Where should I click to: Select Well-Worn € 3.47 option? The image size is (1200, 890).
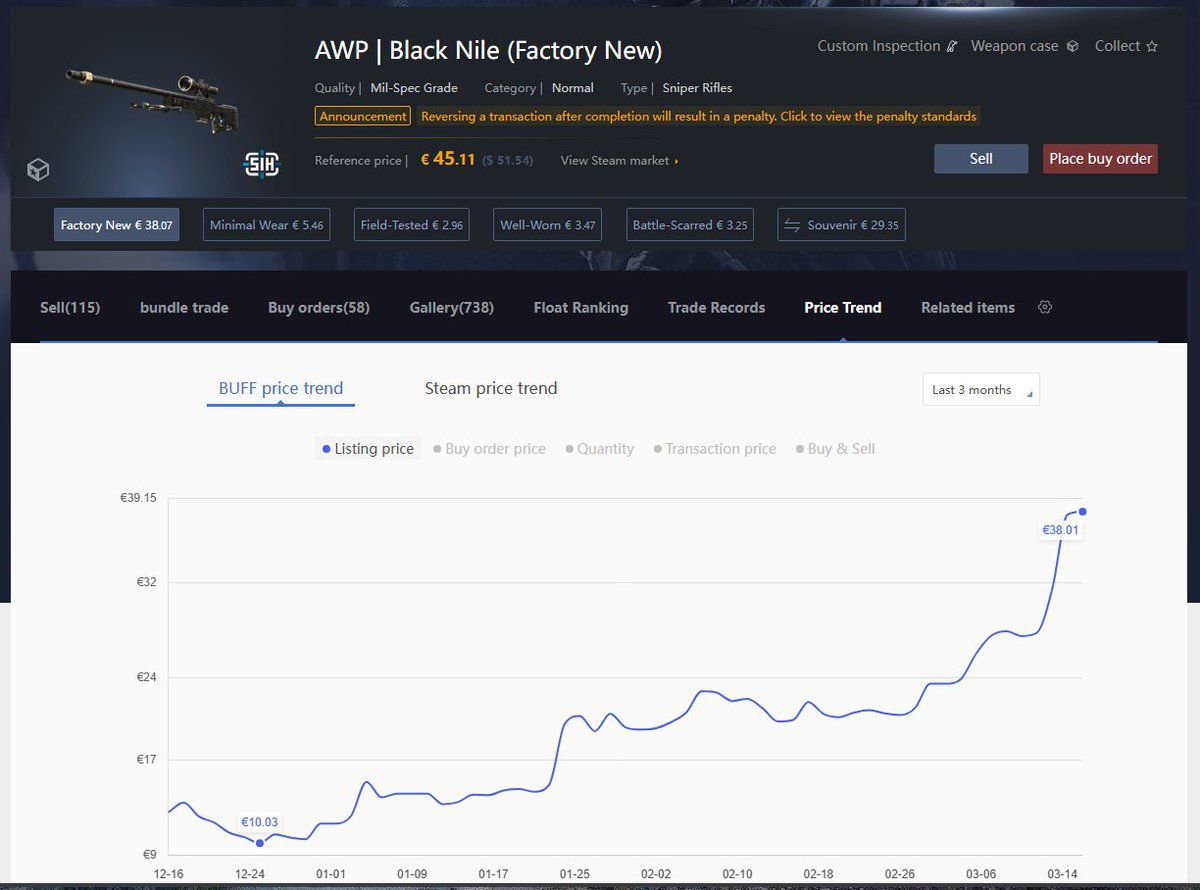point(548,225)
